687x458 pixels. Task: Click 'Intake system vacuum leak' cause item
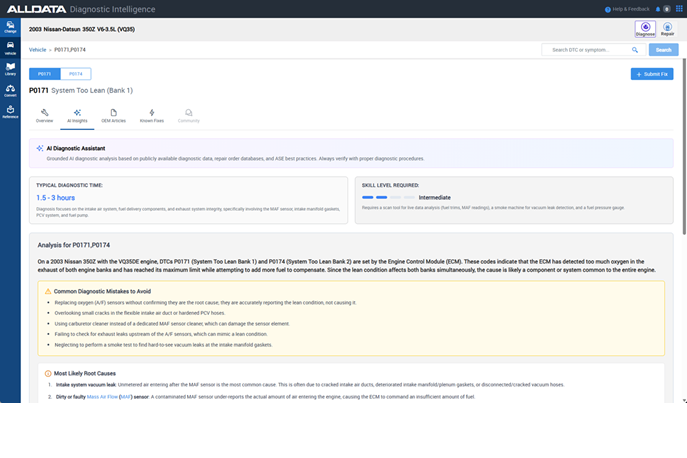coord(86,385)
